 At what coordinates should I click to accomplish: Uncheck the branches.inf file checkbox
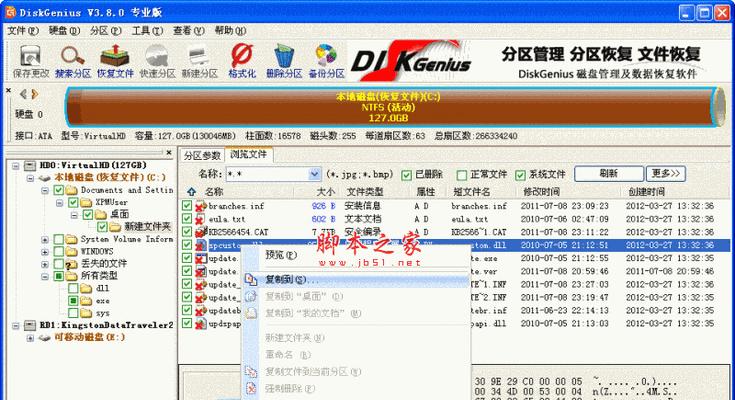point(187,206)
